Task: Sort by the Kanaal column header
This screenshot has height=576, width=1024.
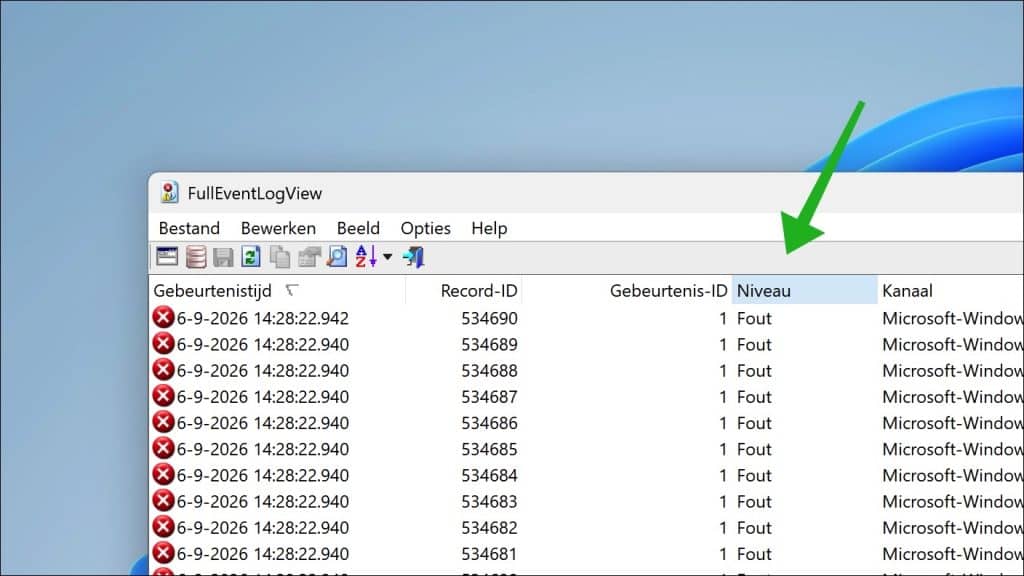Action: (950, 291)
